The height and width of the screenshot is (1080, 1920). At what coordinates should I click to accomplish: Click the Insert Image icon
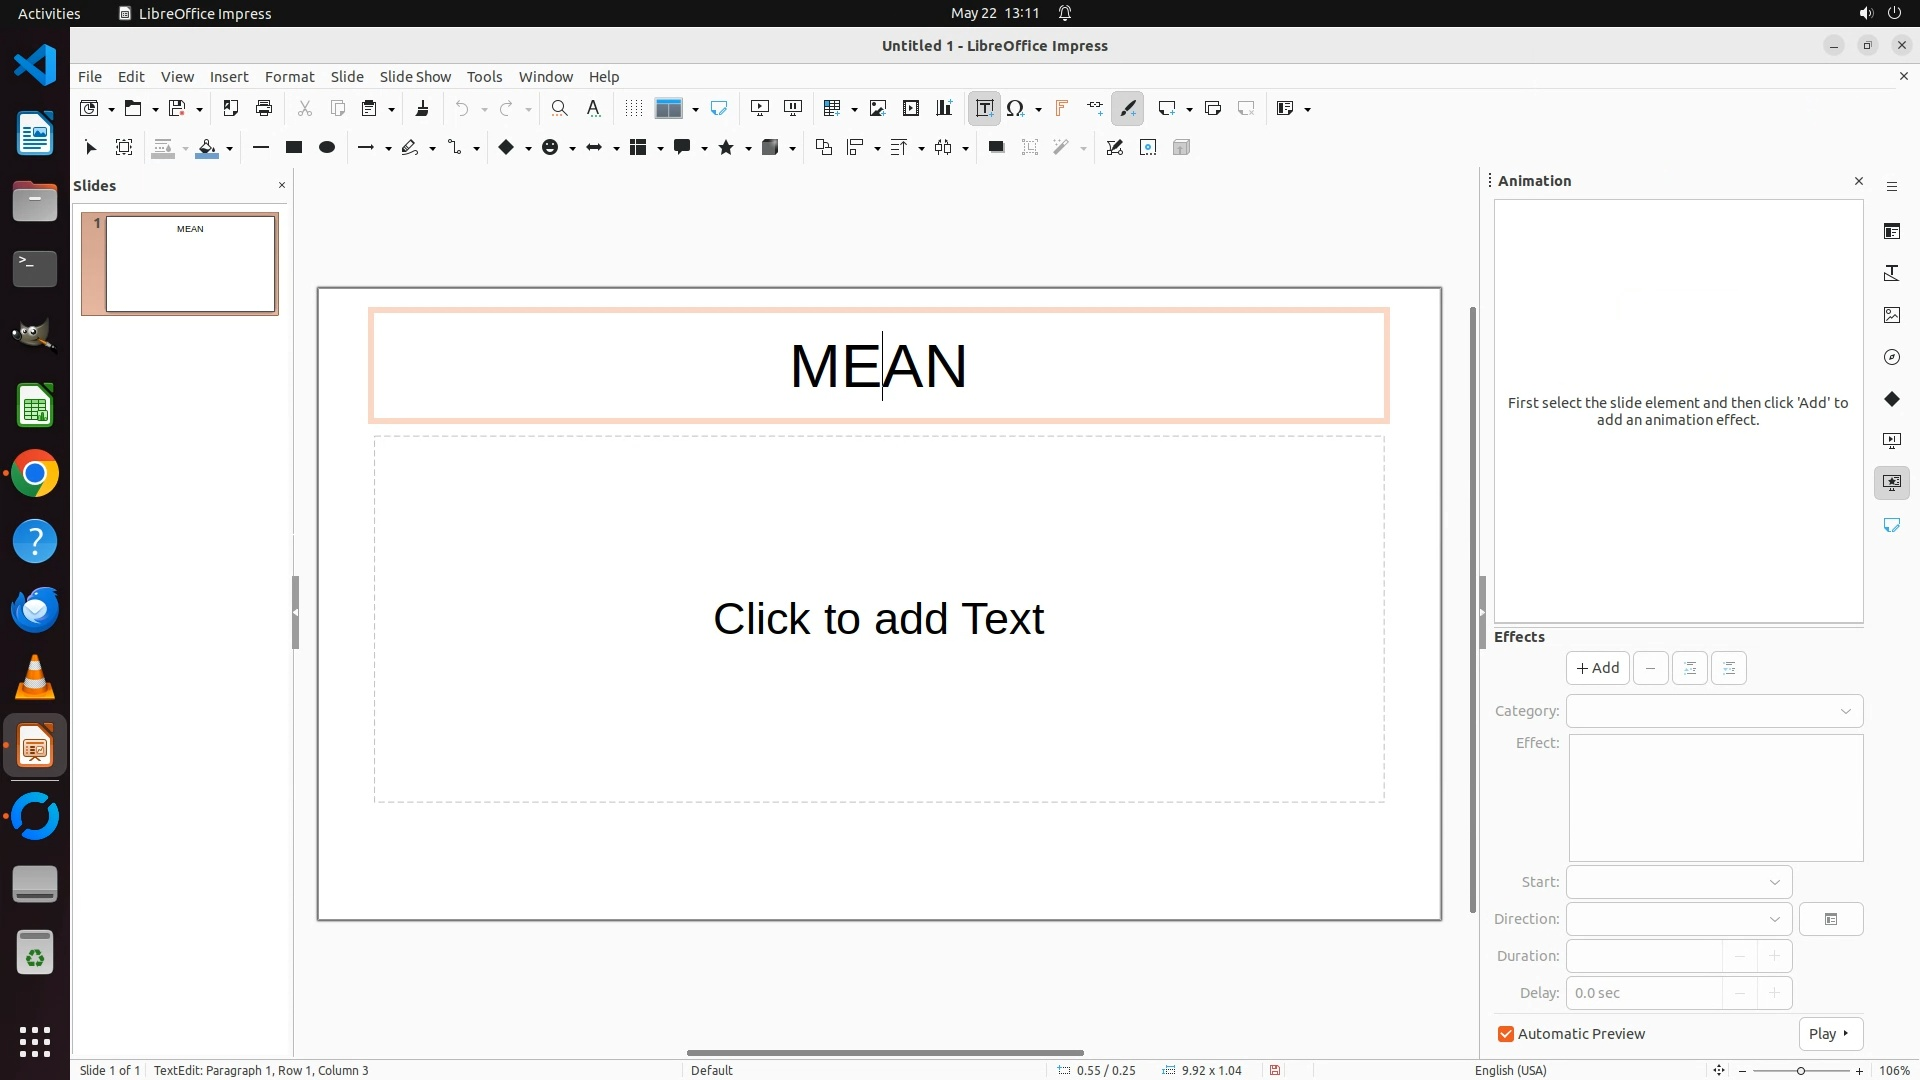[877, 108]
